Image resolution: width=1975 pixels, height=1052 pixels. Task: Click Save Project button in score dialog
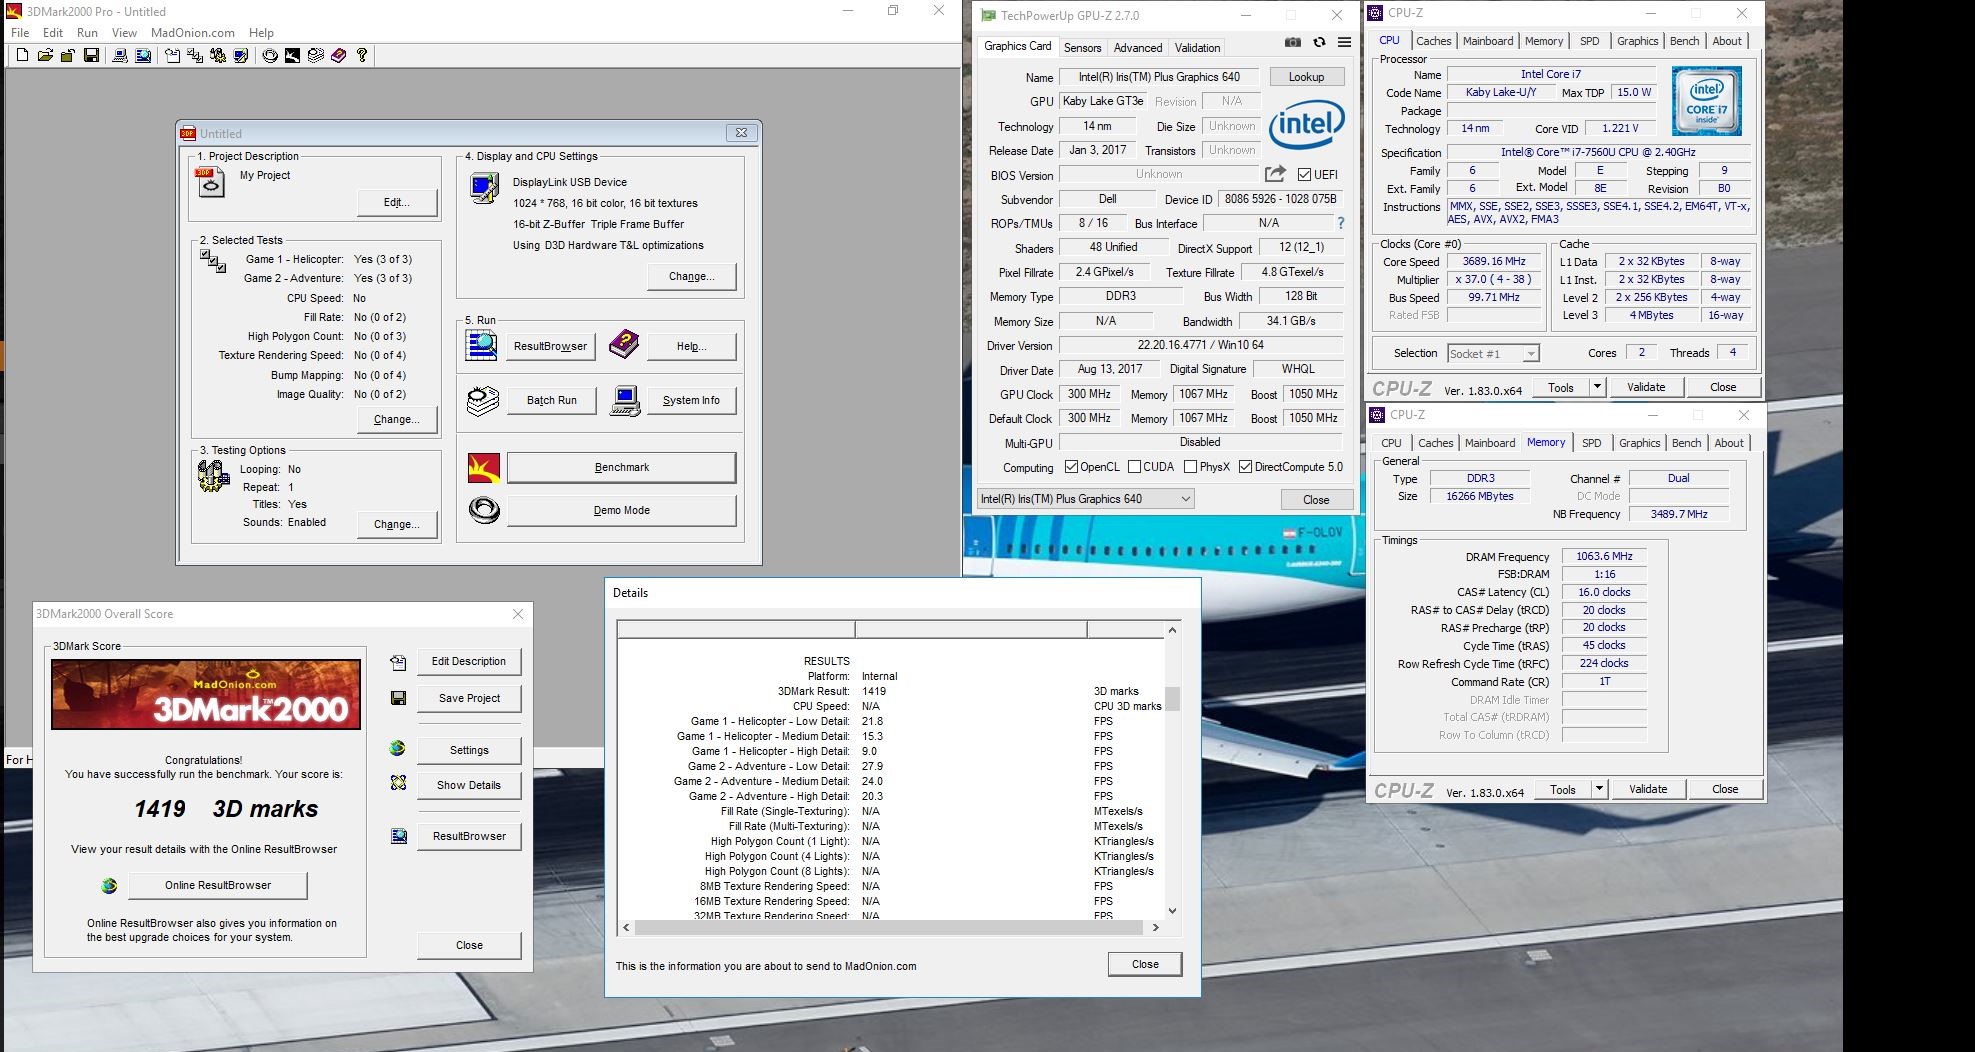pyautogui.click(x=469, y=698)
